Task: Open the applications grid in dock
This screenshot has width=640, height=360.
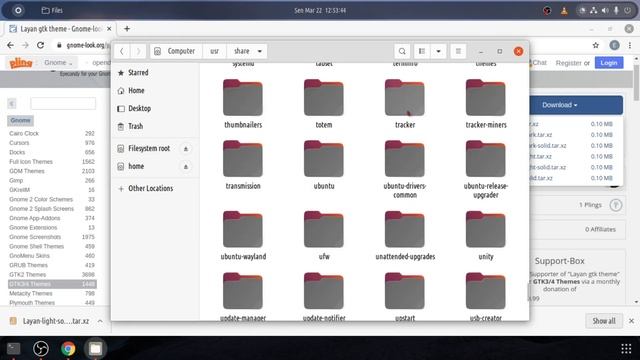Action: 626,348
